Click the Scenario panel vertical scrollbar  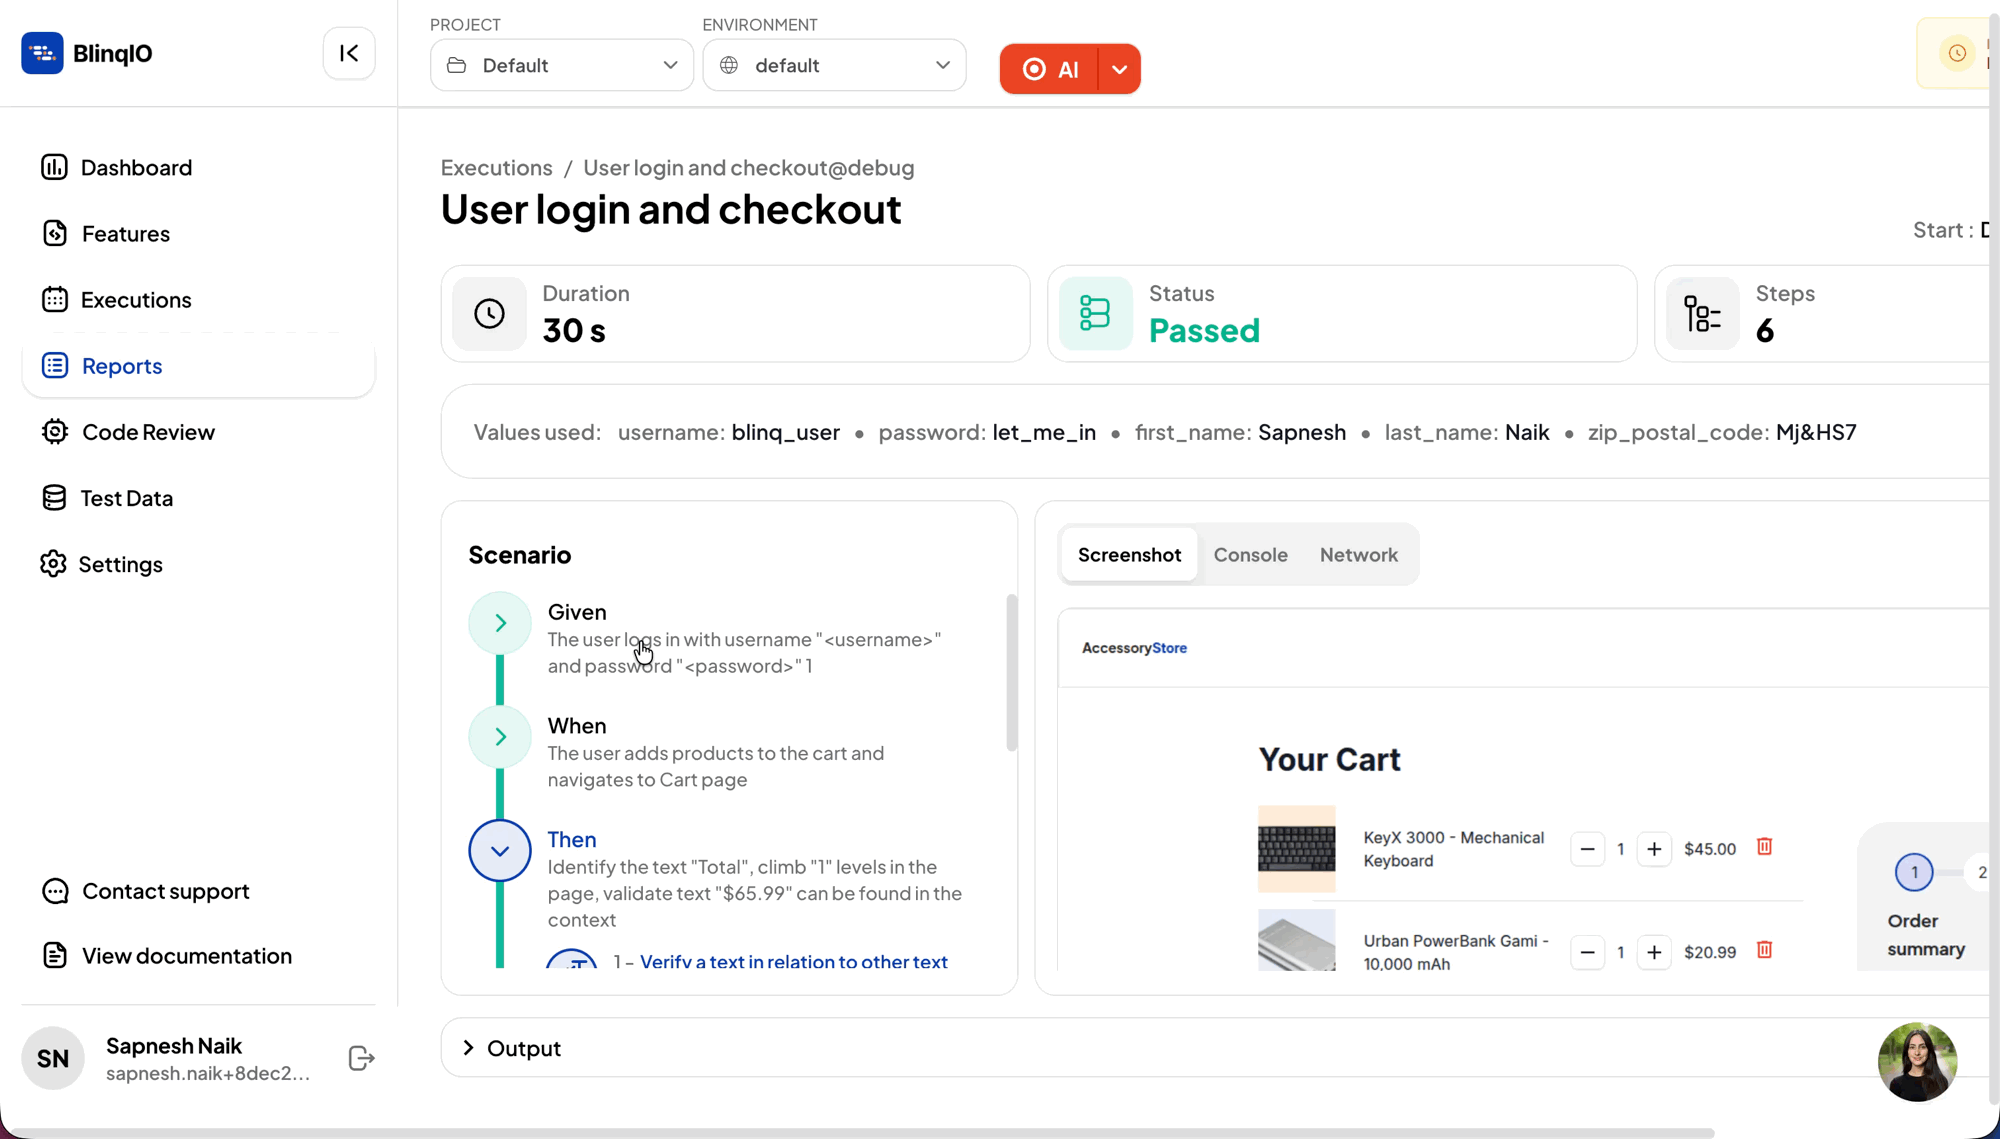(1011, 672)
